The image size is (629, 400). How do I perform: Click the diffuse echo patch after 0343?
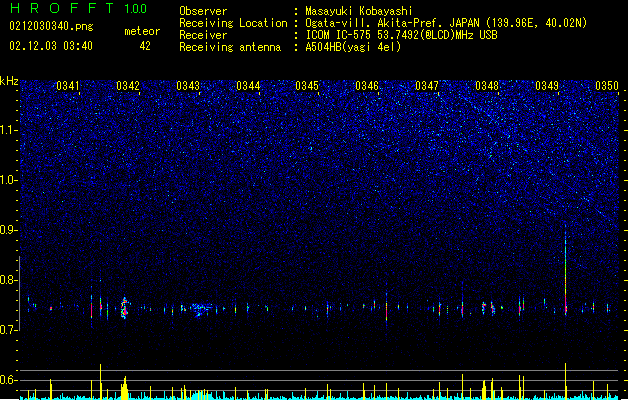200,310
